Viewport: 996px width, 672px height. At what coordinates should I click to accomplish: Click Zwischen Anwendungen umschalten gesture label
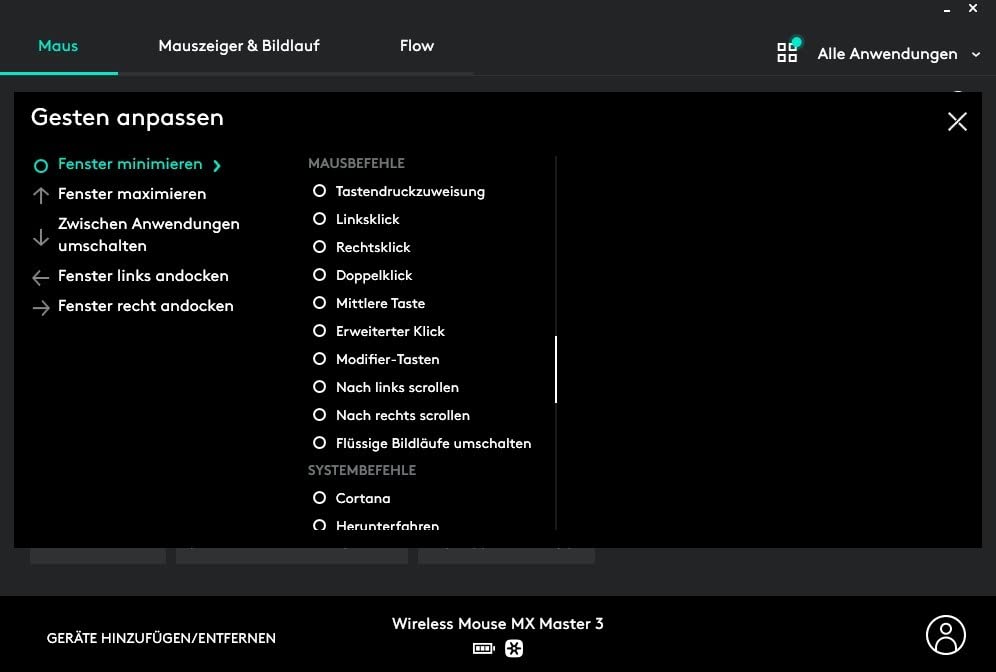coord(149,234)
